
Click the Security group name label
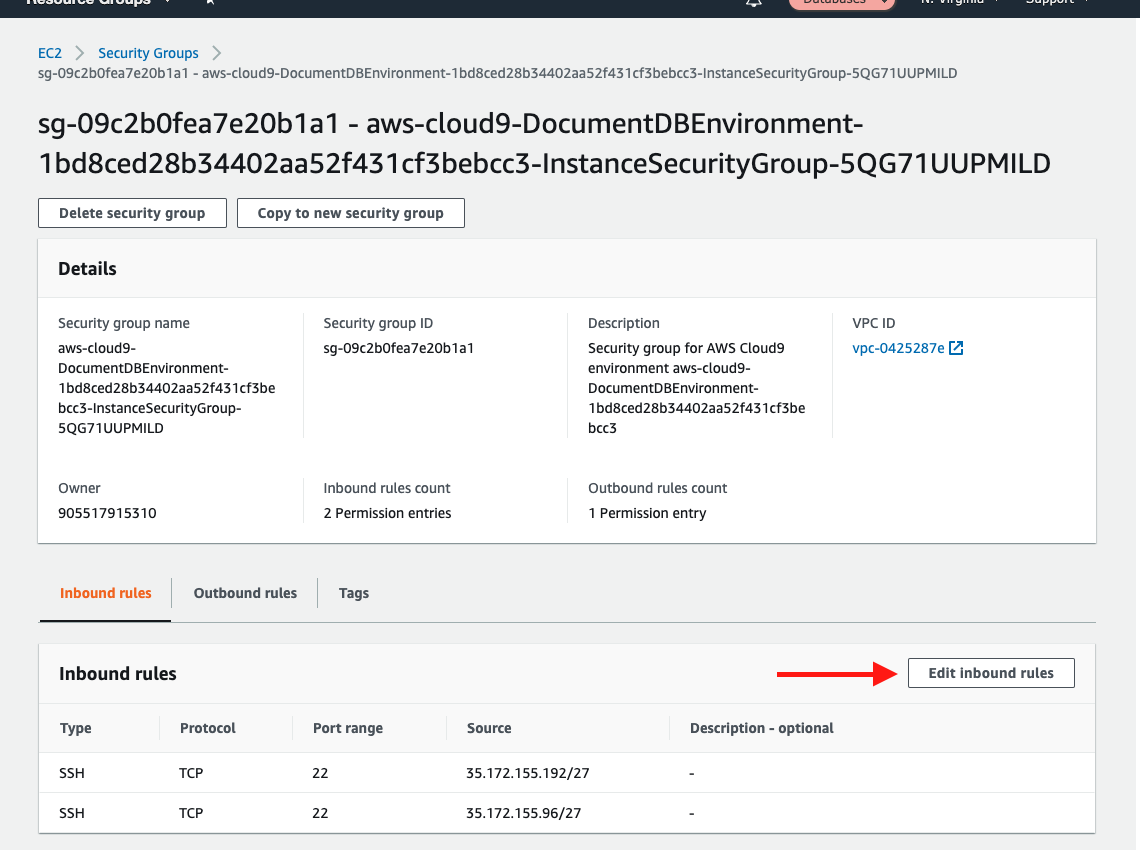click(x=124, y=323)
